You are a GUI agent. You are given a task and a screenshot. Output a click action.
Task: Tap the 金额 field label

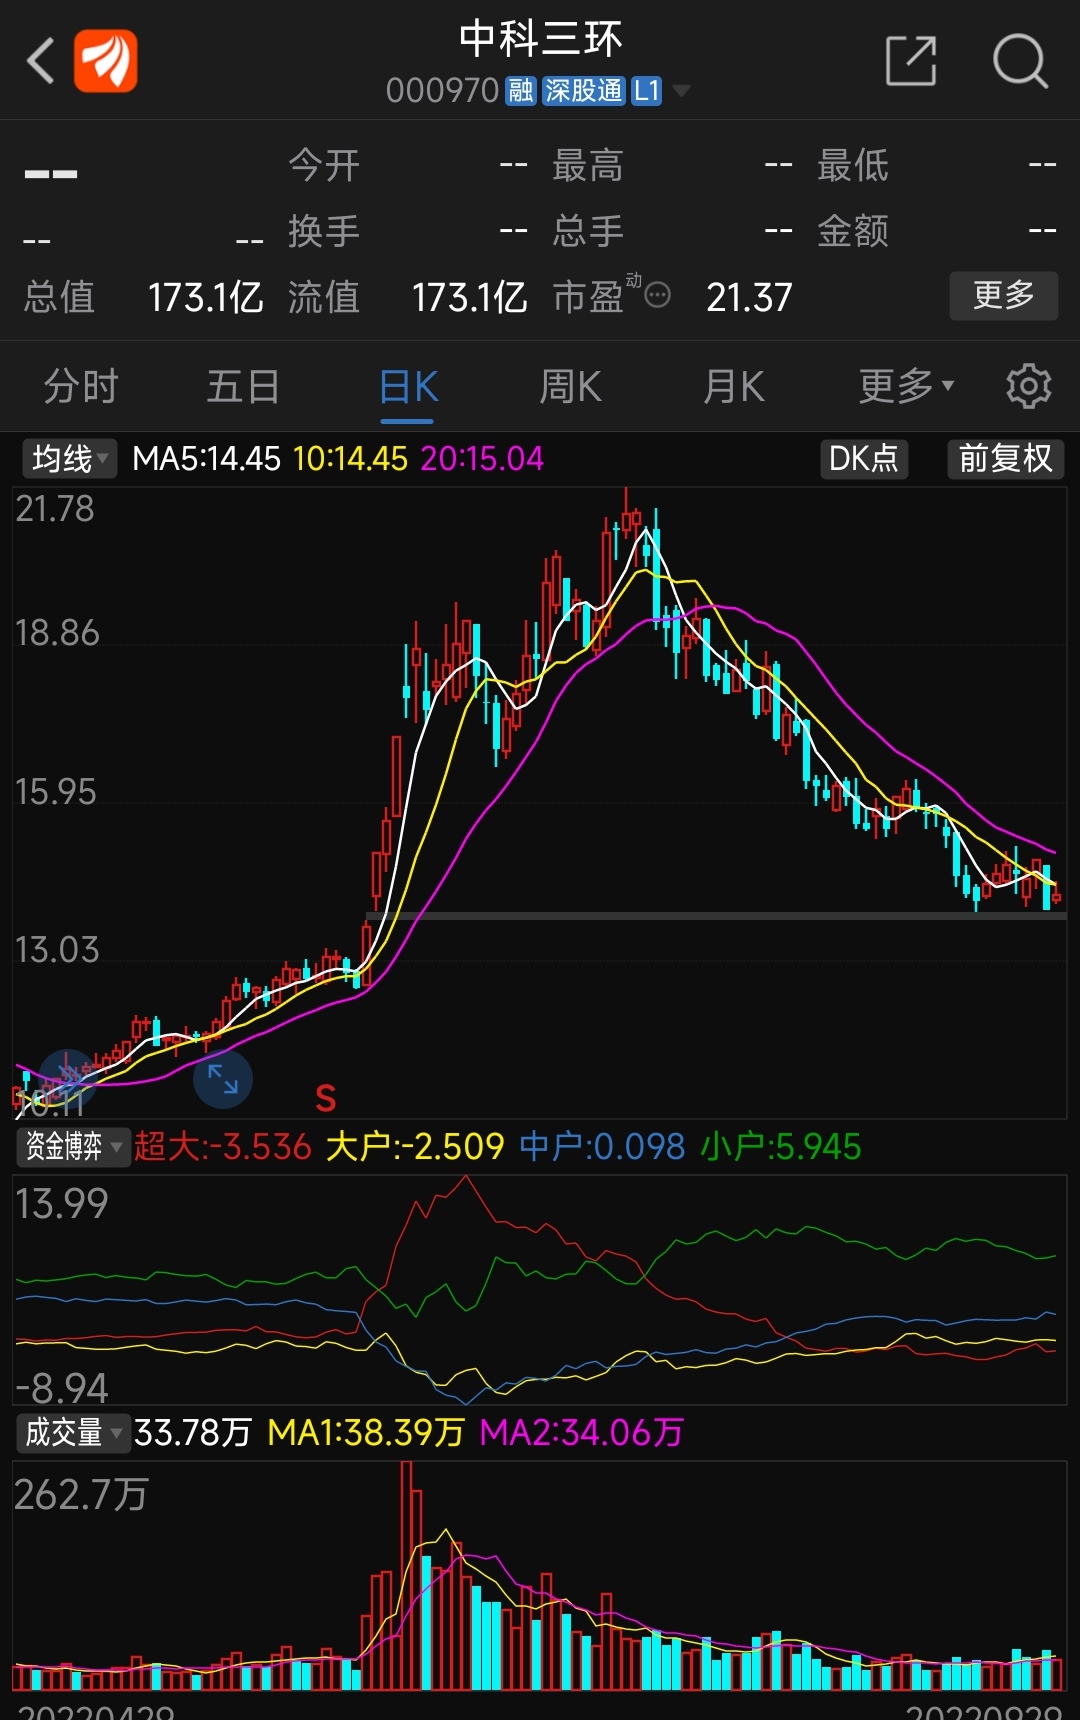tap(853, 231)
